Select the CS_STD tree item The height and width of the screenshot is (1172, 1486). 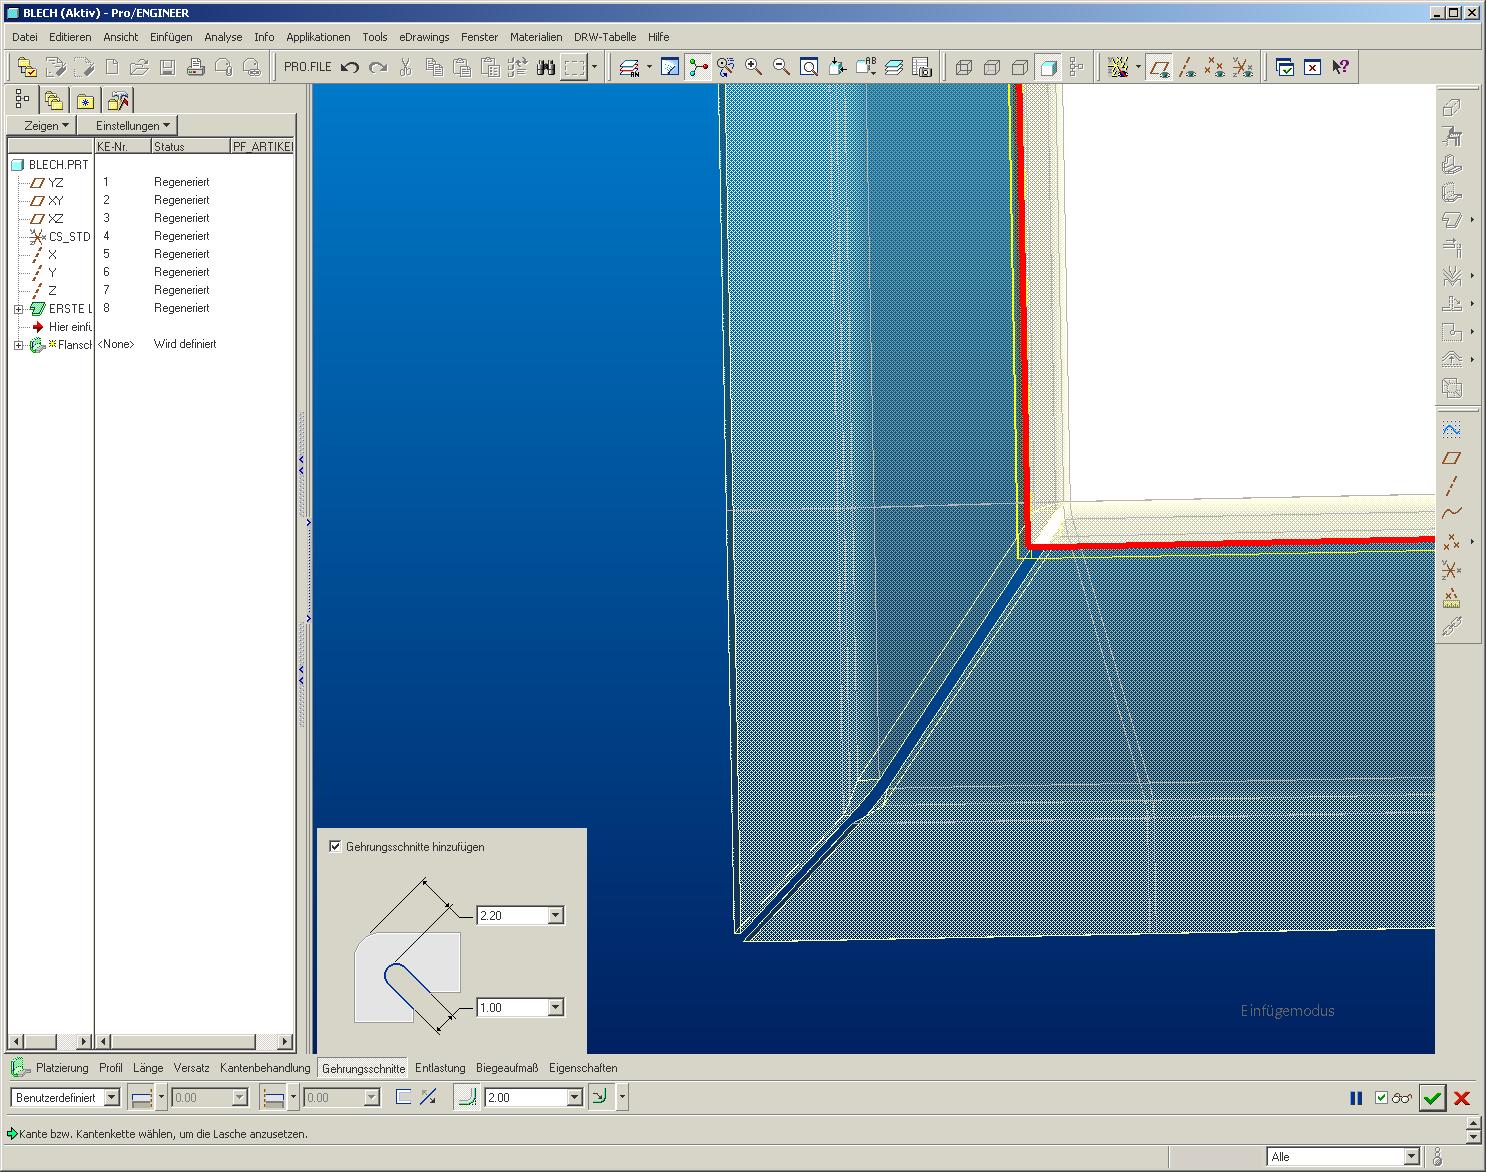60,237
